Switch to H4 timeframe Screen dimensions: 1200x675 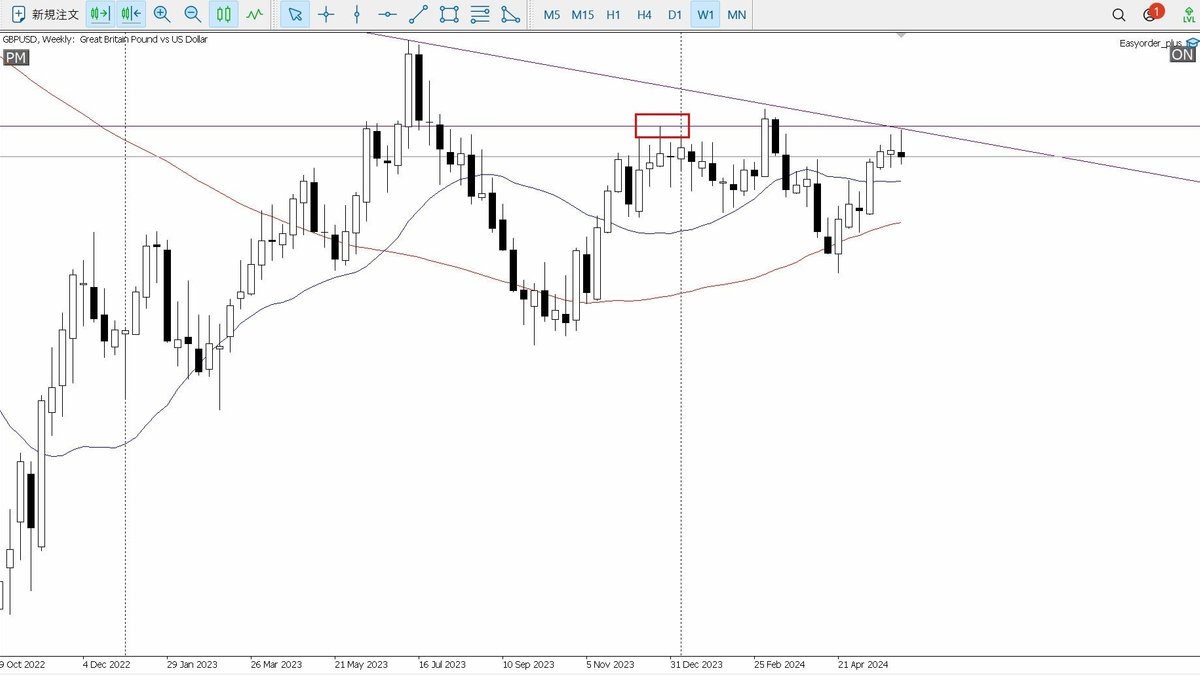coord(644,15)
